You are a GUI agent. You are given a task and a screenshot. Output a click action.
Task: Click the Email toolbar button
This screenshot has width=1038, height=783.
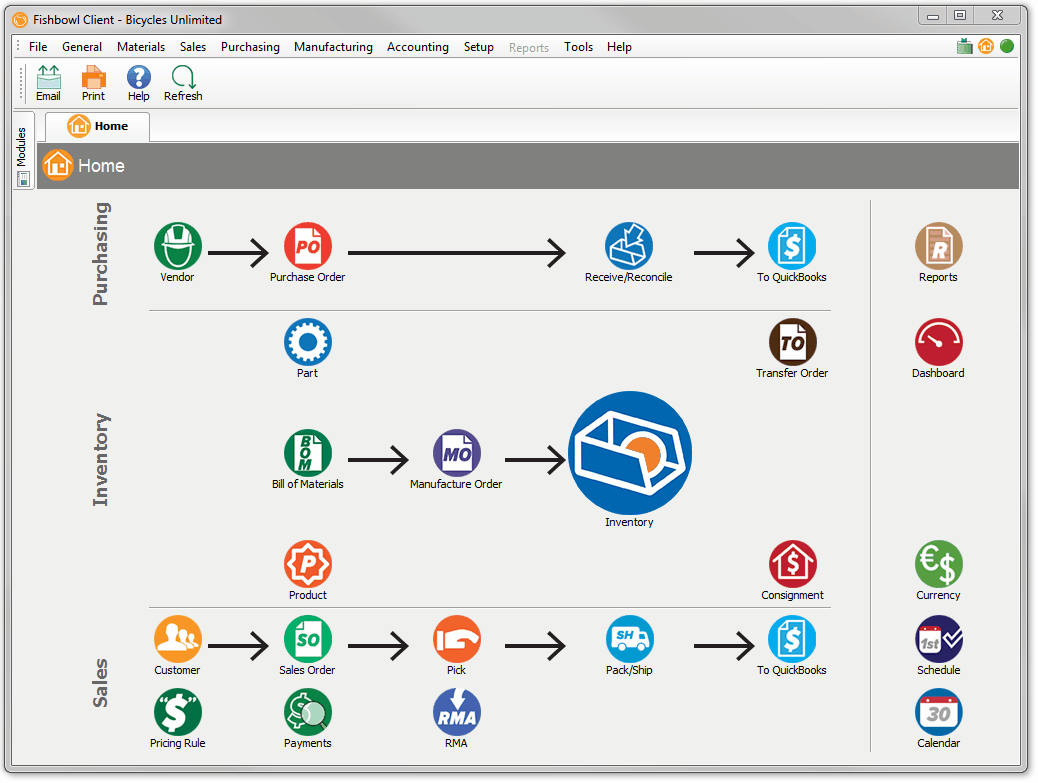click(x=48, y=83)
